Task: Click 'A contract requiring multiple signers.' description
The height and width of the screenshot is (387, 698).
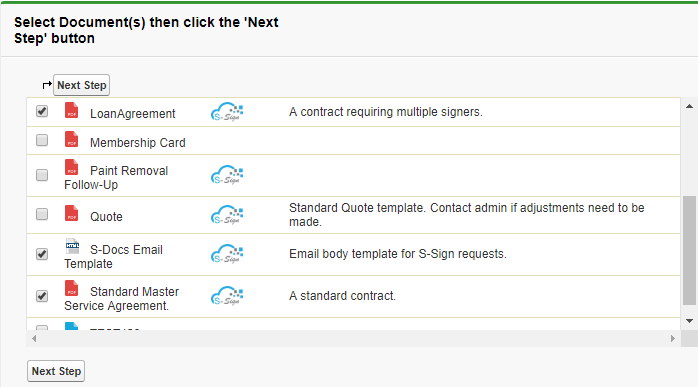Action: coord(386,112)
